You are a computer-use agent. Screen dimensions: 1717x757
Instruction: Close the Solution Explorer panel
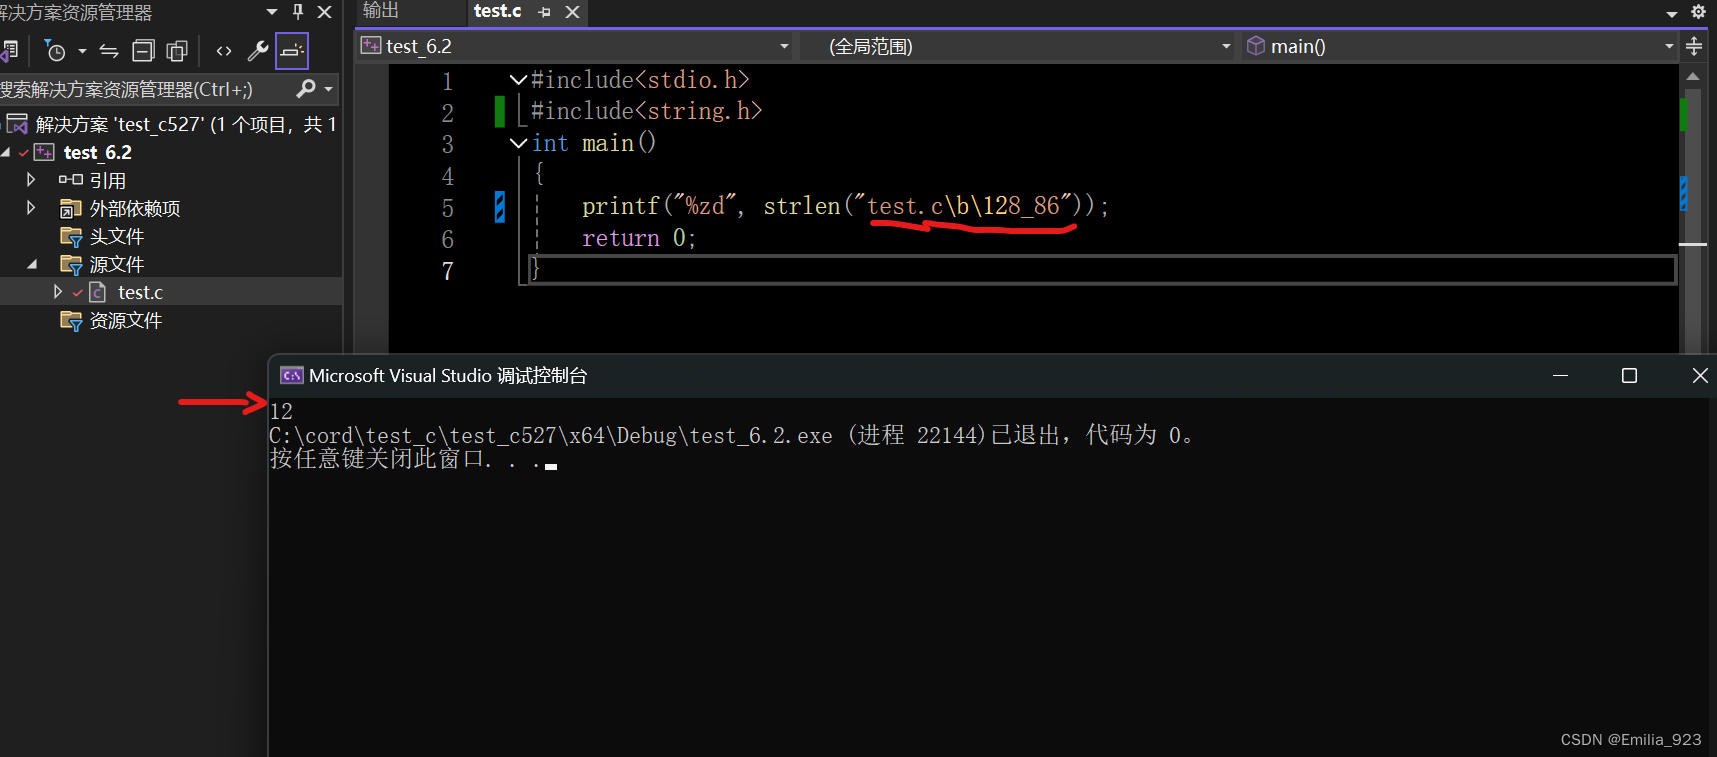pos(324,12)
